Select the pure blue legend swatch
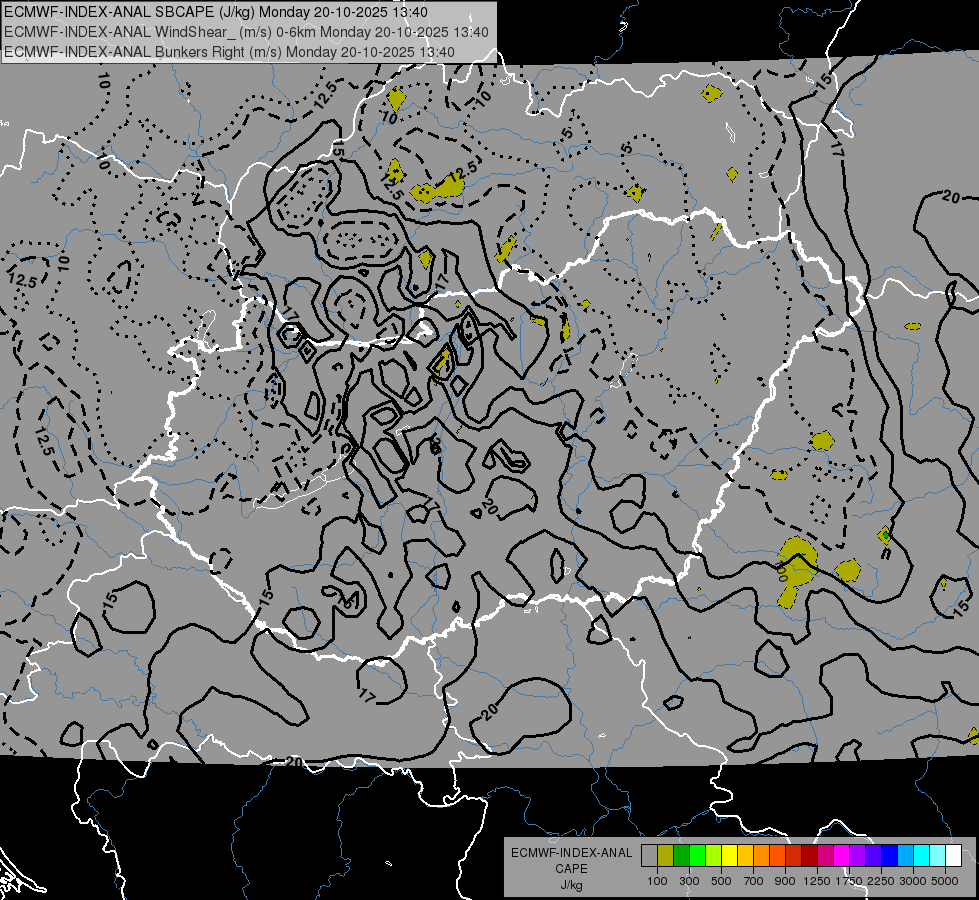Viewport: 979px width, 900px height. pos(890,856)
